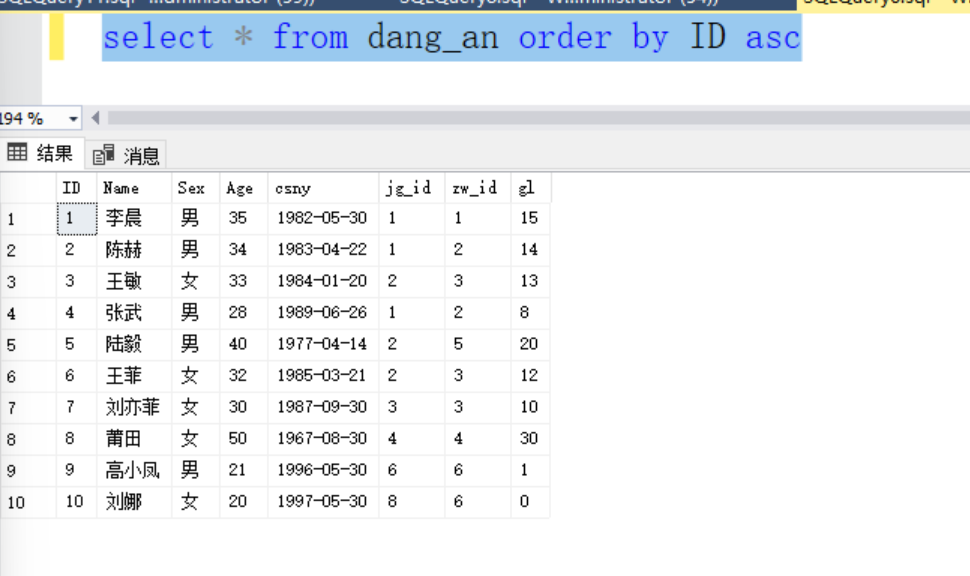This screenshot has width=970, height=576.
Task: Click the date cell 1984-01-20
Action: pyautogui.click(x=324, y=282)
